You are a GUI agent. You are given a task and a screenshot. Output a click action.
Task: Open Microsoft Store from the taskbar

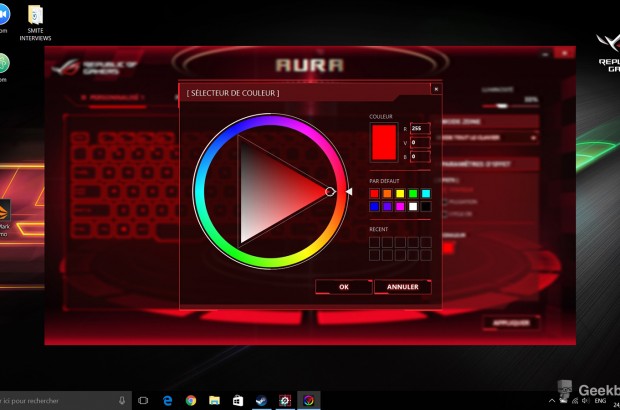pyautogui.click(x=238, y=400)
